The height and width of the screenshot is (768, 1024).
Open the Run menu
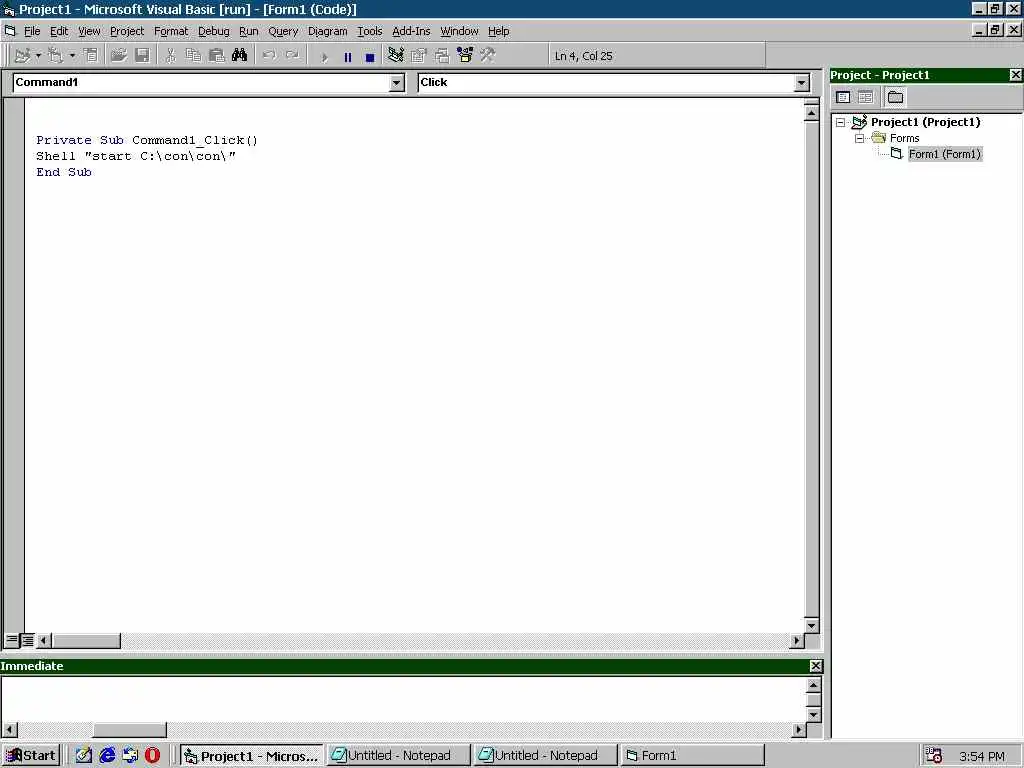pyautogui.click(x=249, y=31)
